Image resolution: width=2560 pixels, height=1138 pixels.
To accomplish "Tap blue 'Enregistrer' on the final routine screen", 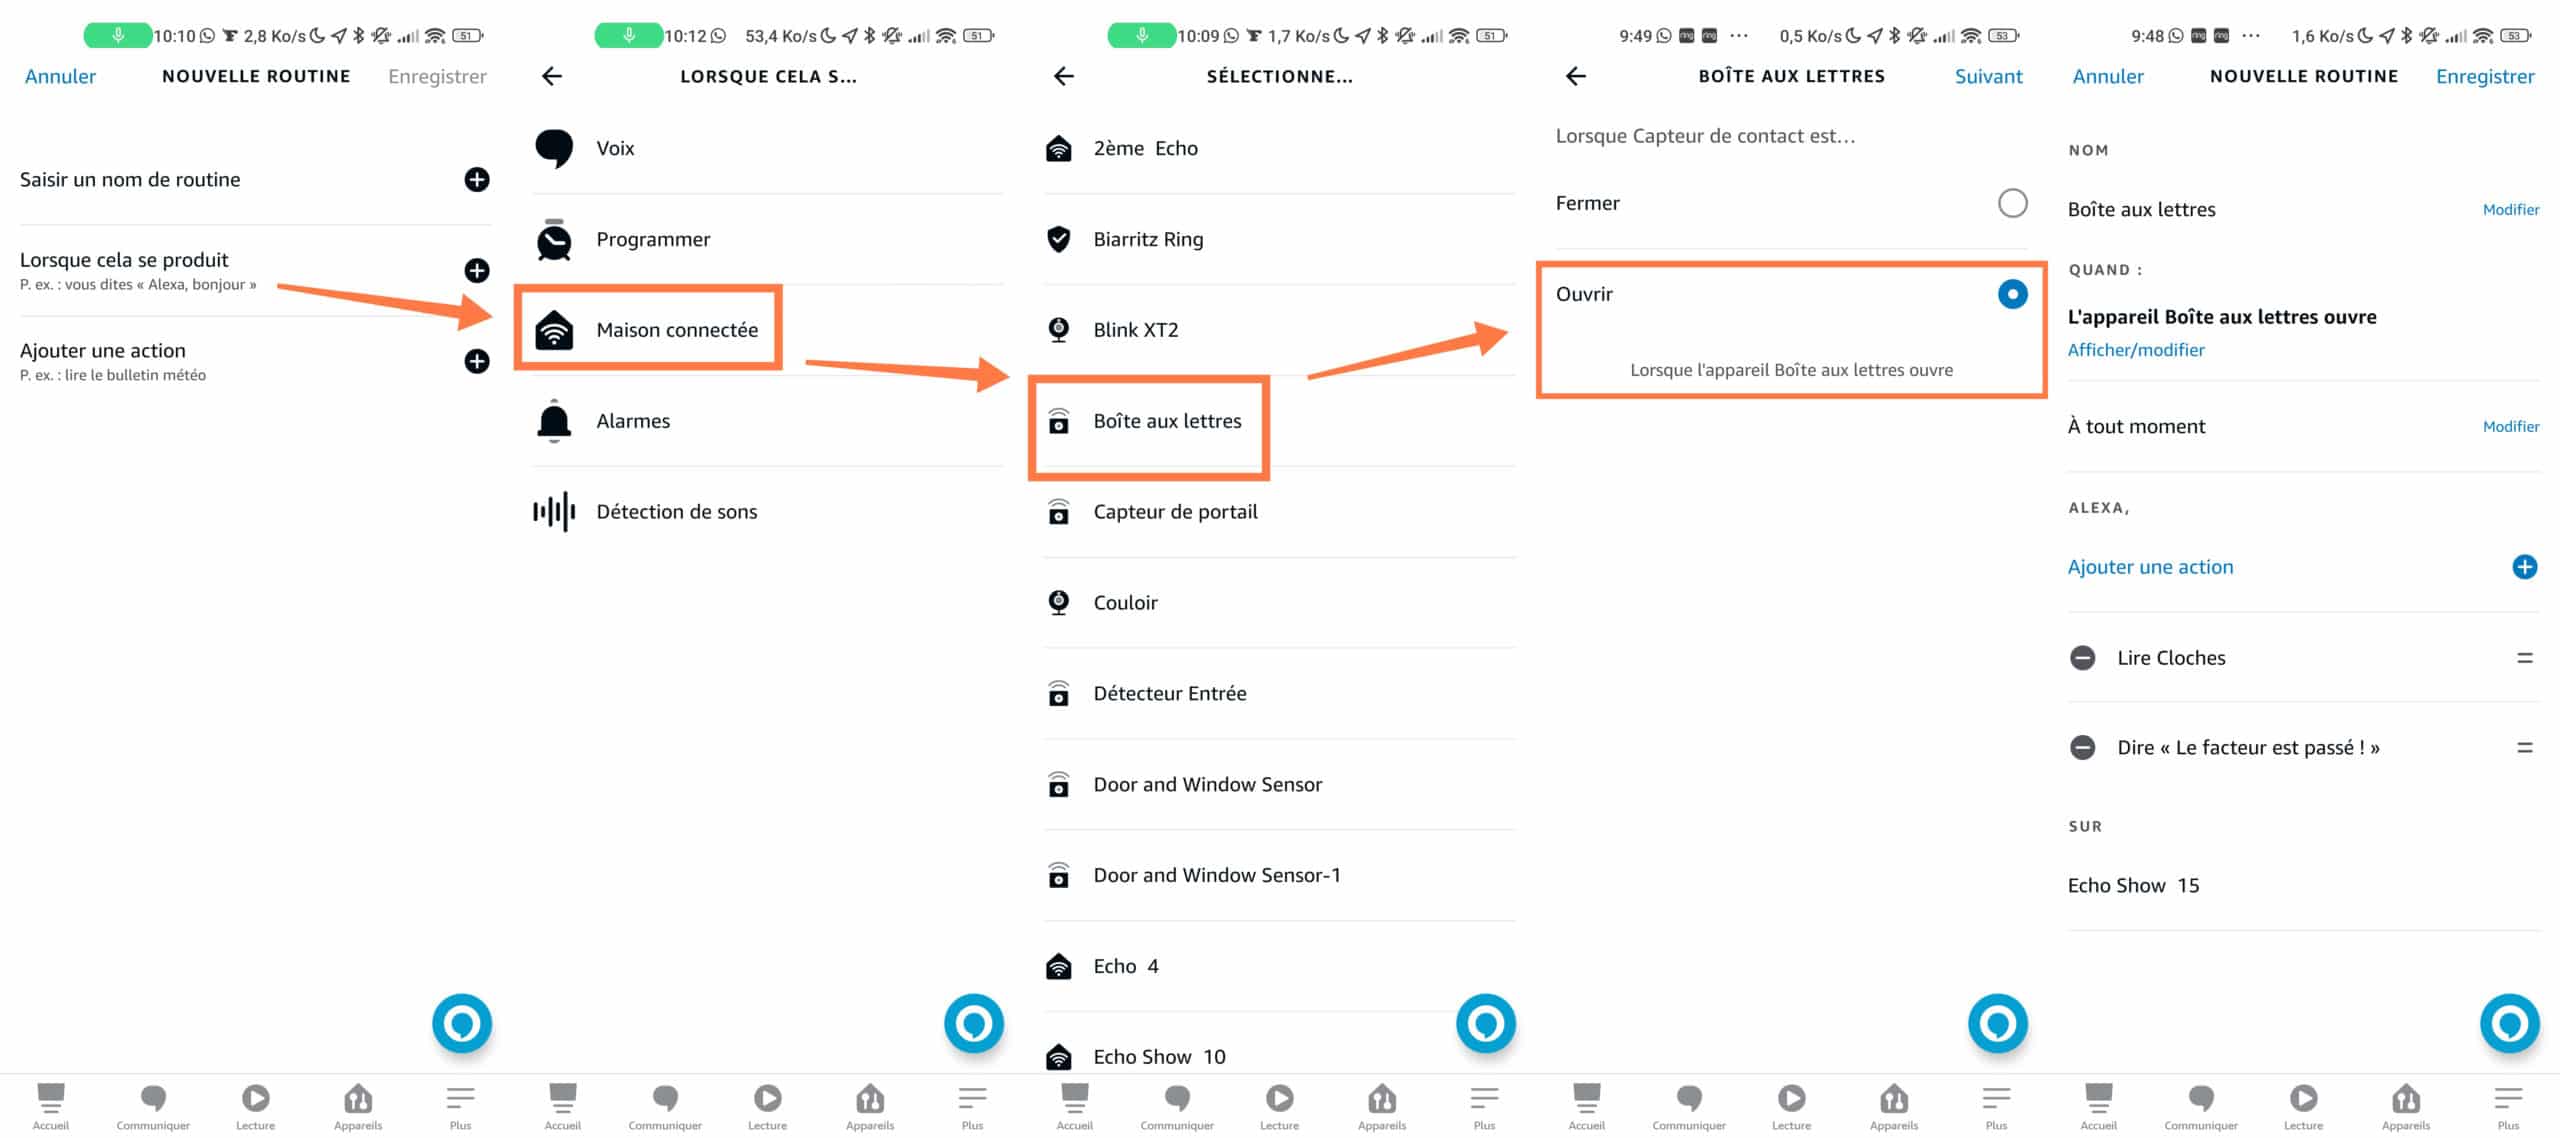I will (x=2485, y=76).
